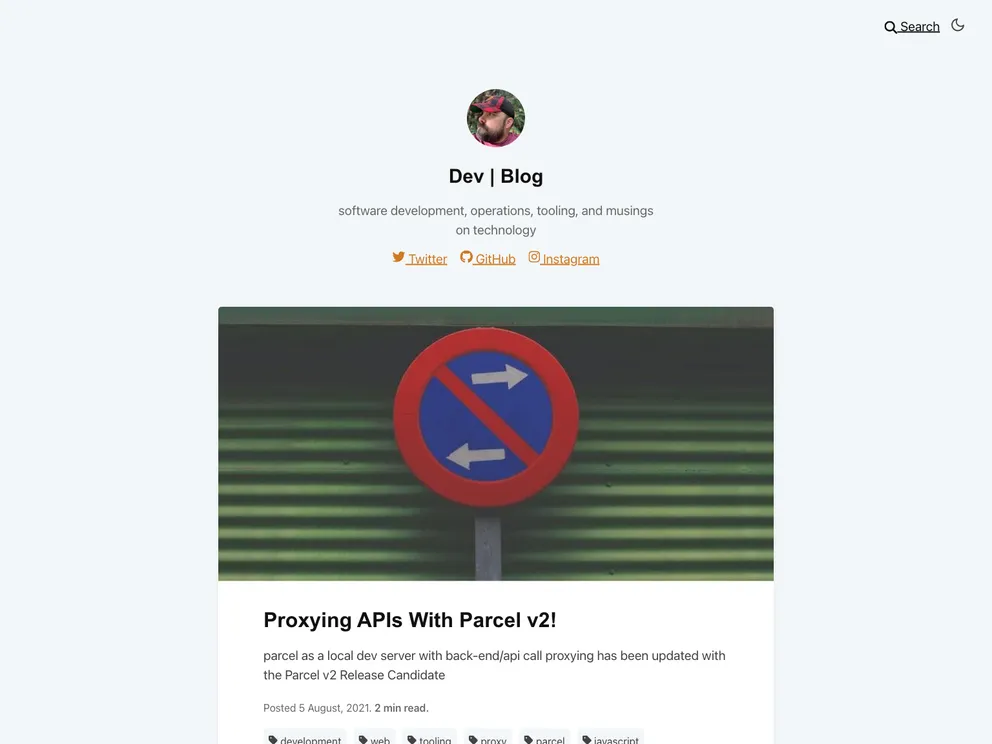Open Proxying APIs With Parcel v2 post

410,620
